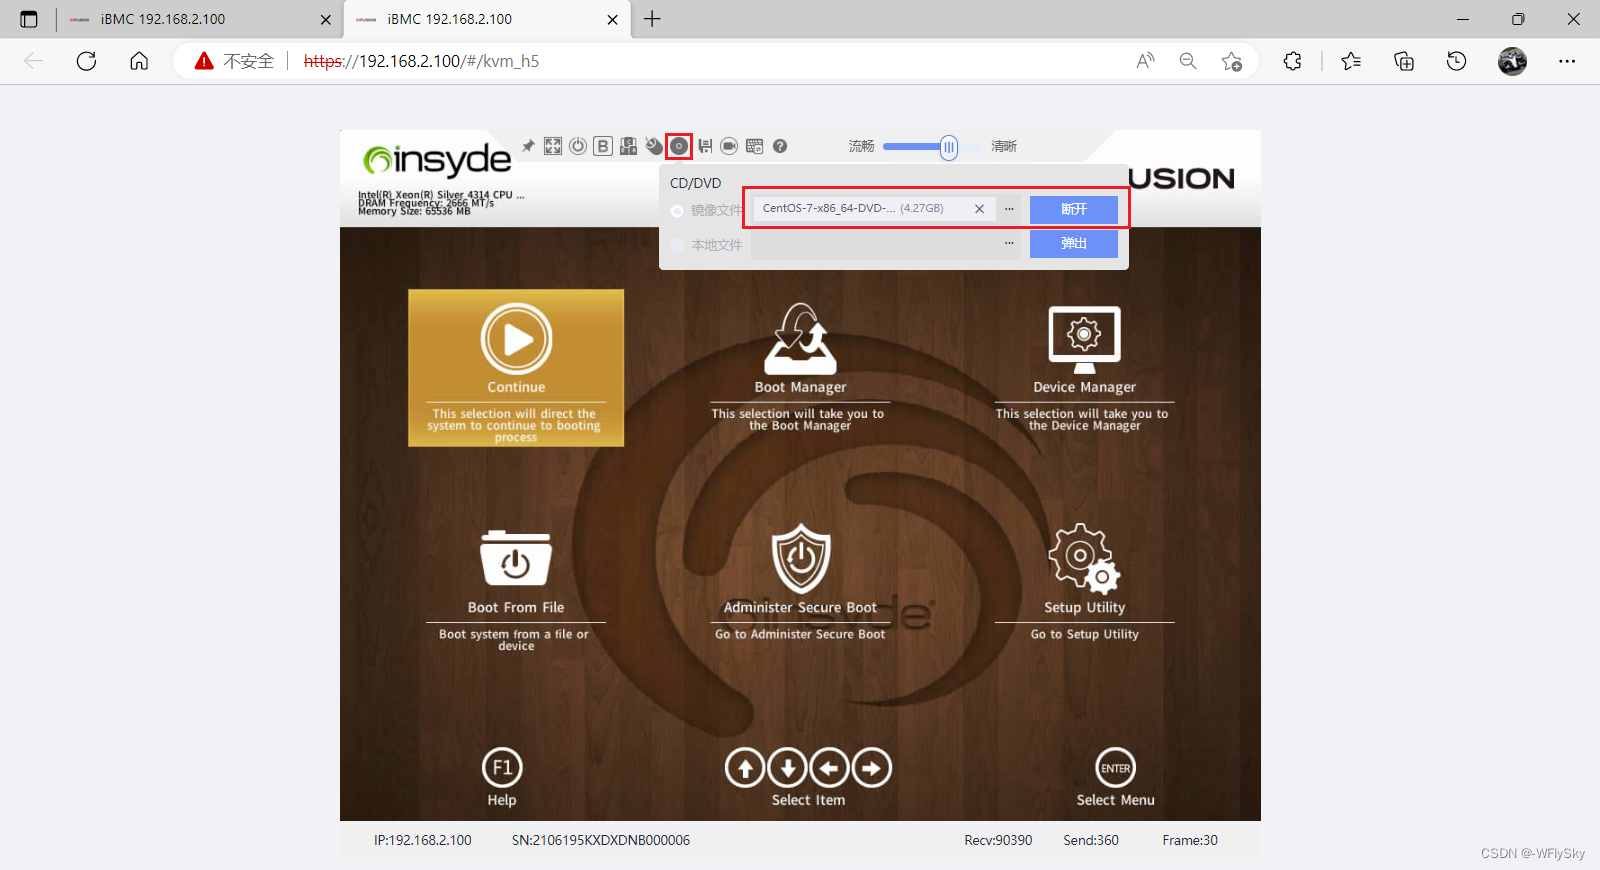Open mouse settings icon in KVM toolbar
1600x870 pixels.
coord(654,146)
